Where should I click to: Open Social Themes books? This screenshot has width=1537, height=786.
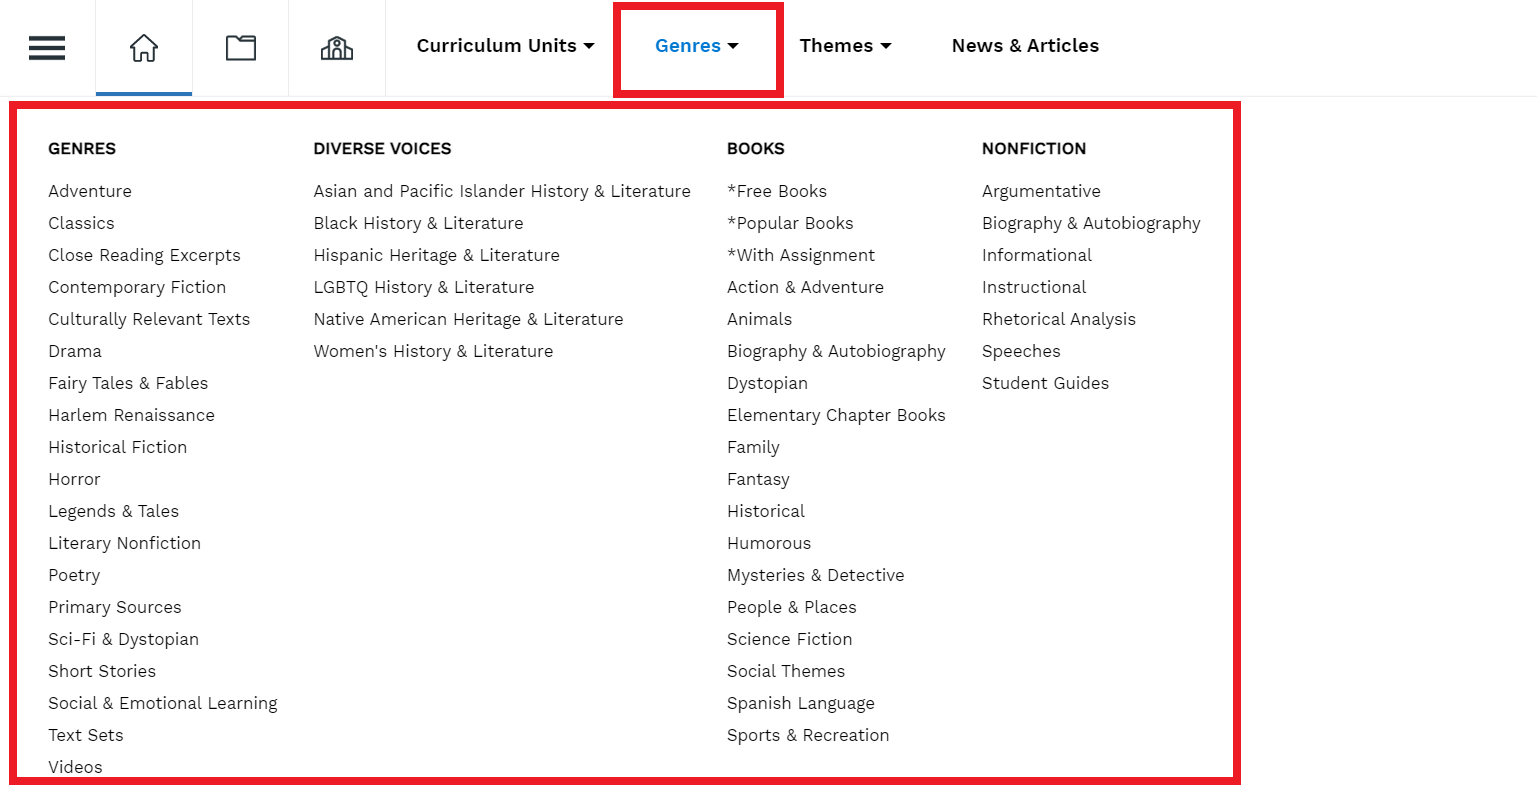(x=786, y=671)
